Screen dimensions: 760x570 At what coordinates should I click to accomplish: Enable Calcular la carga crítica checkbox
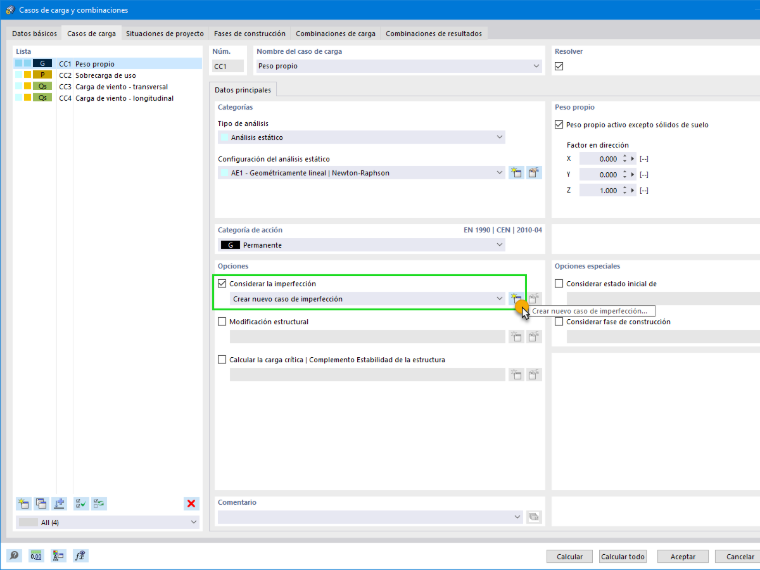(x=222, y=360)
